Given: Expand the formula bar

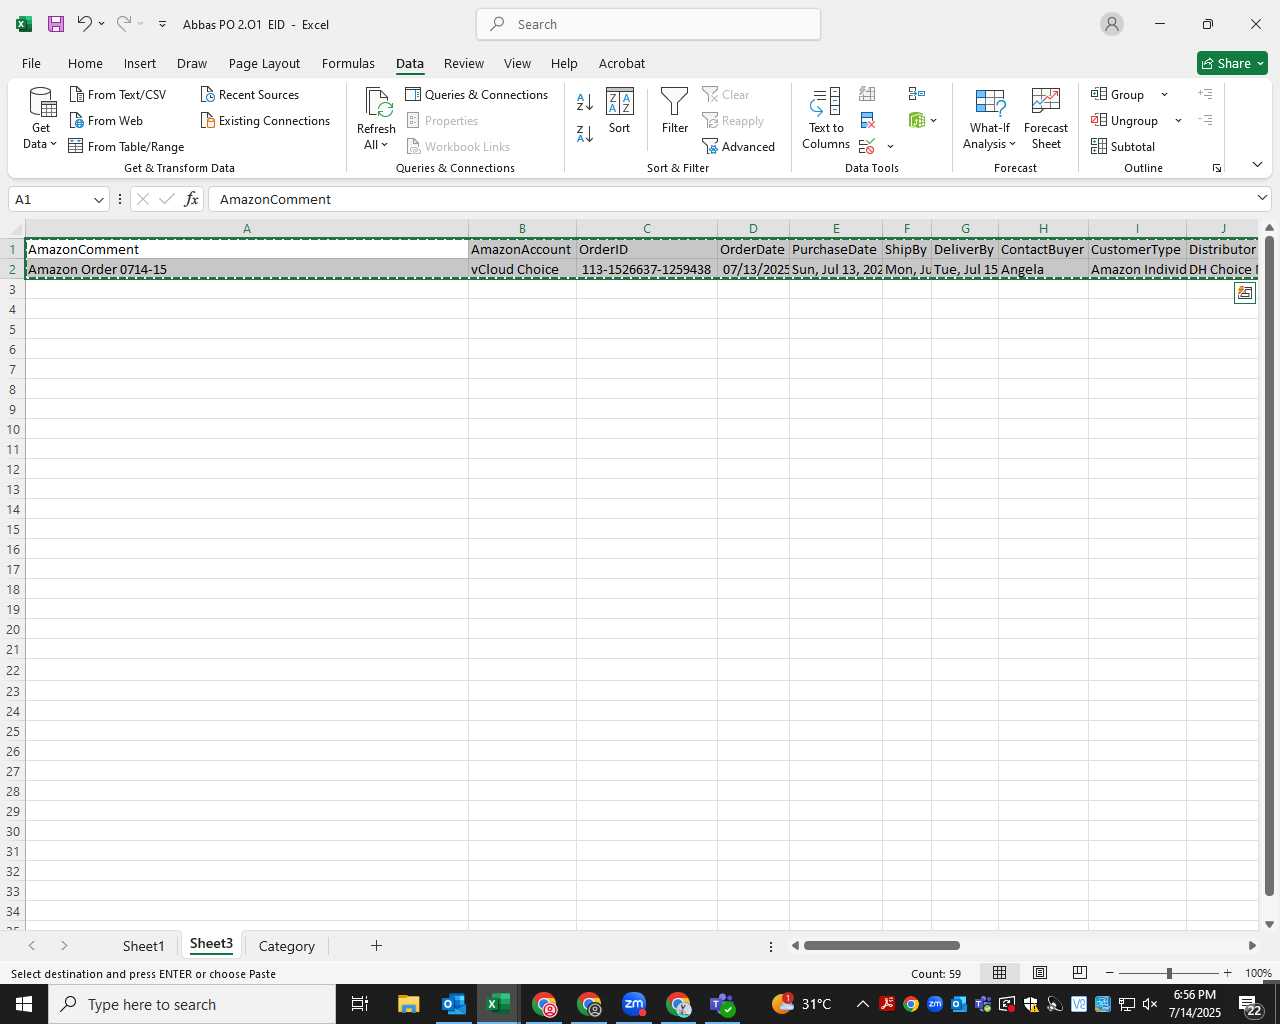Looking at the screenshot, I should (x=1262, y=199).
